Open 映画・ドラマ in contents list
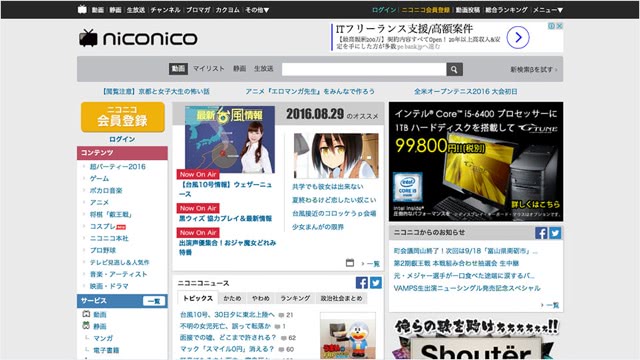Image resolution: width=640 pixels, height=360 pixels. pos(109,286)
